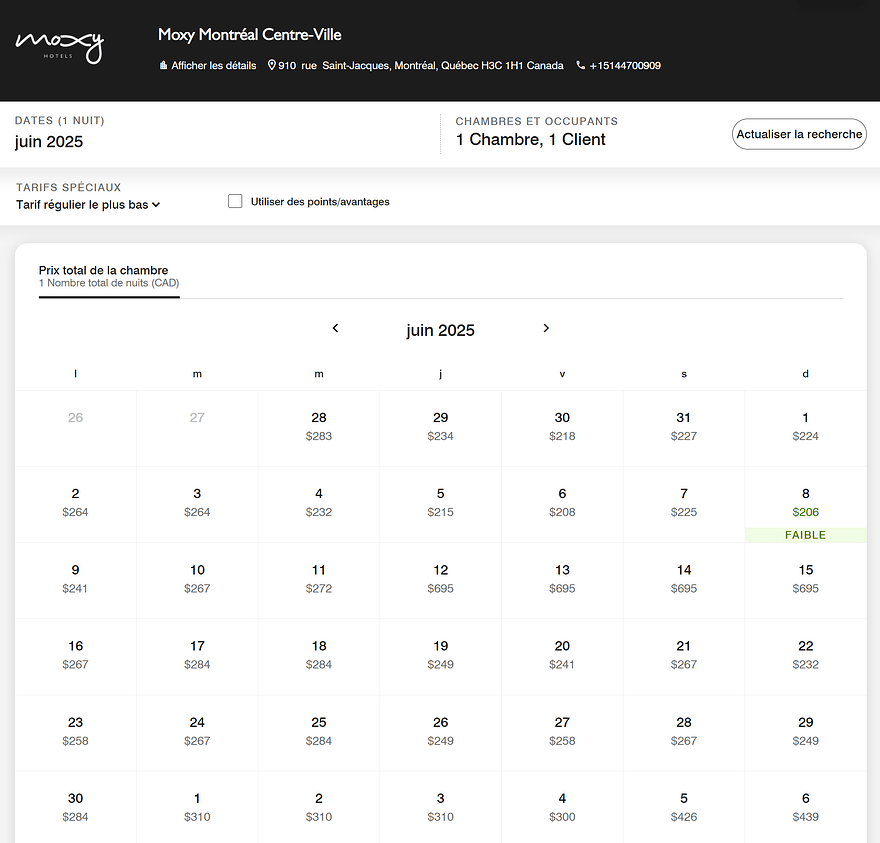The height and width of the screenshot is (843, 880).
Task: Call the phone number +15144700909
Action: pyautogui.click(x=625, y=66)
